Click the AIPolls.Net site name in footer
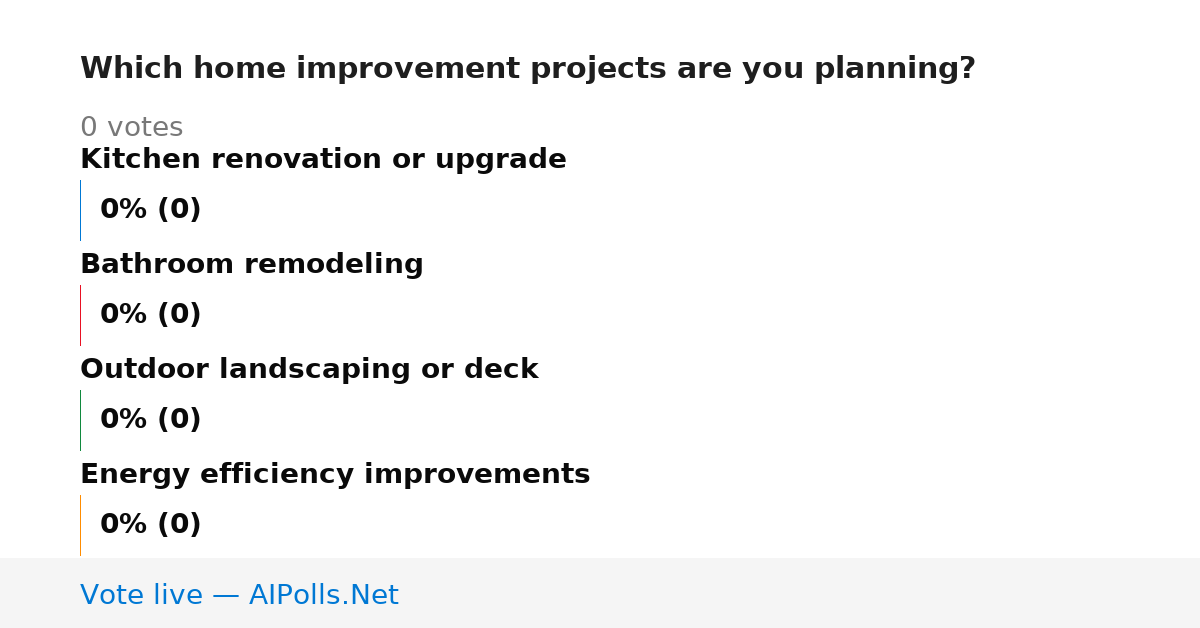 click(323, 596)
